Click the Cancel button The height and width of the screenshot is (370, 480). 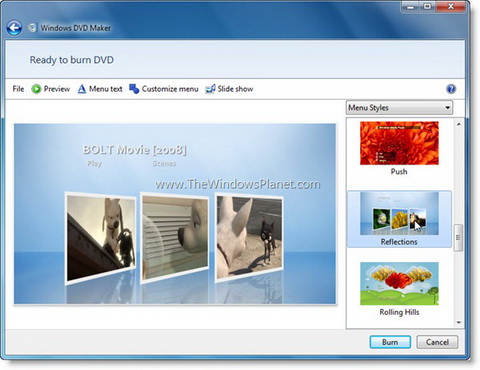pos(437,342)
